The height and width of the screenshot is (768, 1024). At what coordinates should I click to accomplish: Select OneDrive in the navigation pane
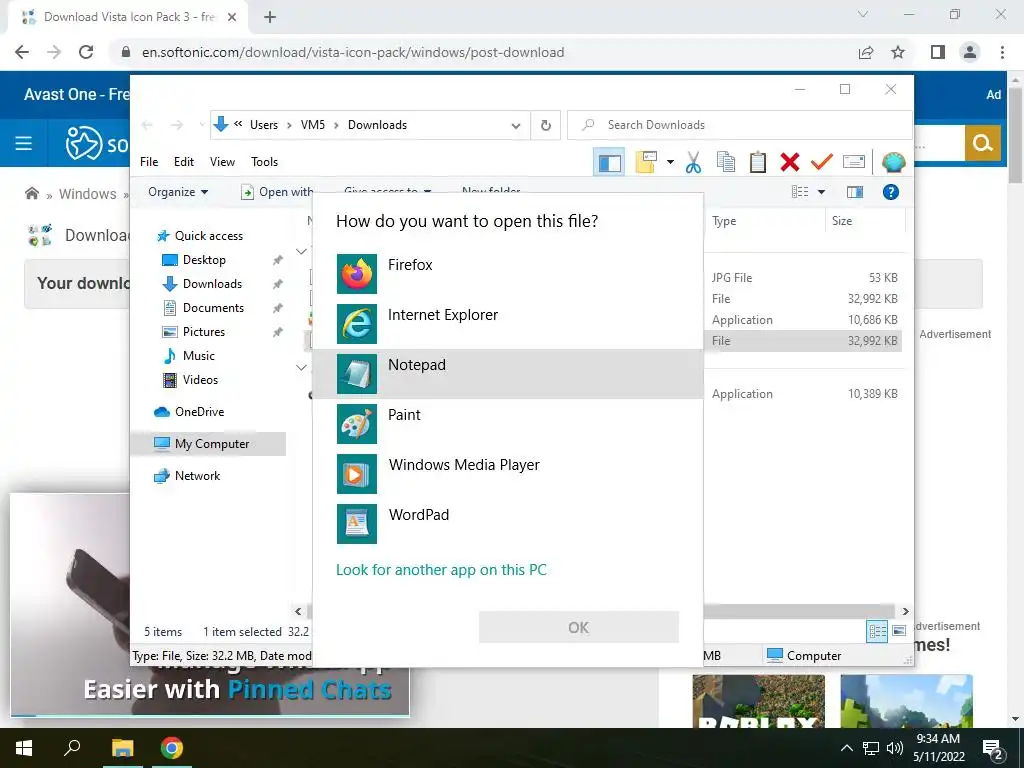[x=199, y=412]
